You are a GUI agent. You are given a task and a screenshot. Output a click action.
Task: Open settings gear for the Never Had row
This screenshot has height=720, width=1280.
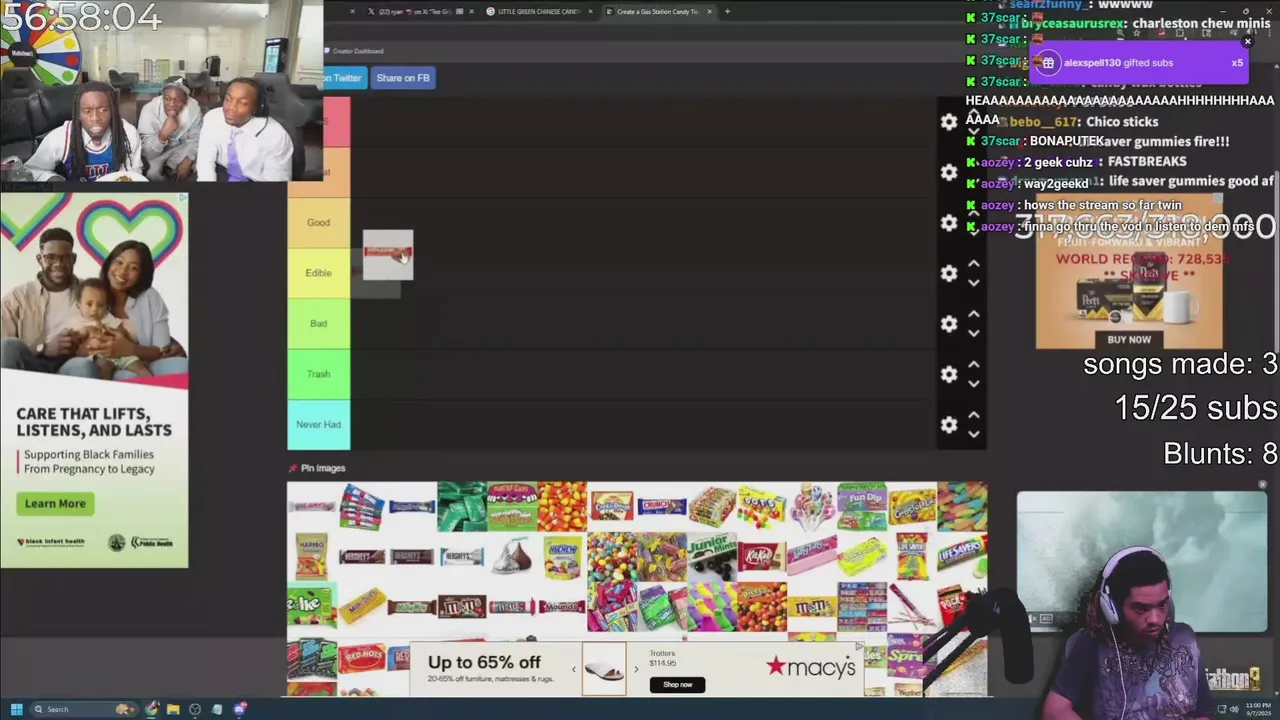pos(949,425)
